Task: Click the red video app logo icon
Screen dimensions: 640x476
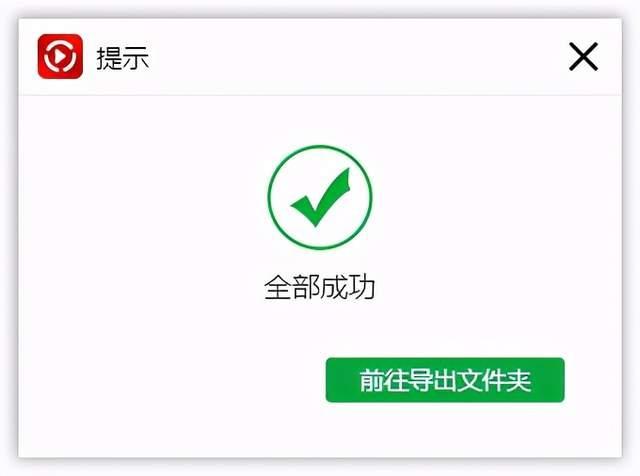Action: click(60, 56)
